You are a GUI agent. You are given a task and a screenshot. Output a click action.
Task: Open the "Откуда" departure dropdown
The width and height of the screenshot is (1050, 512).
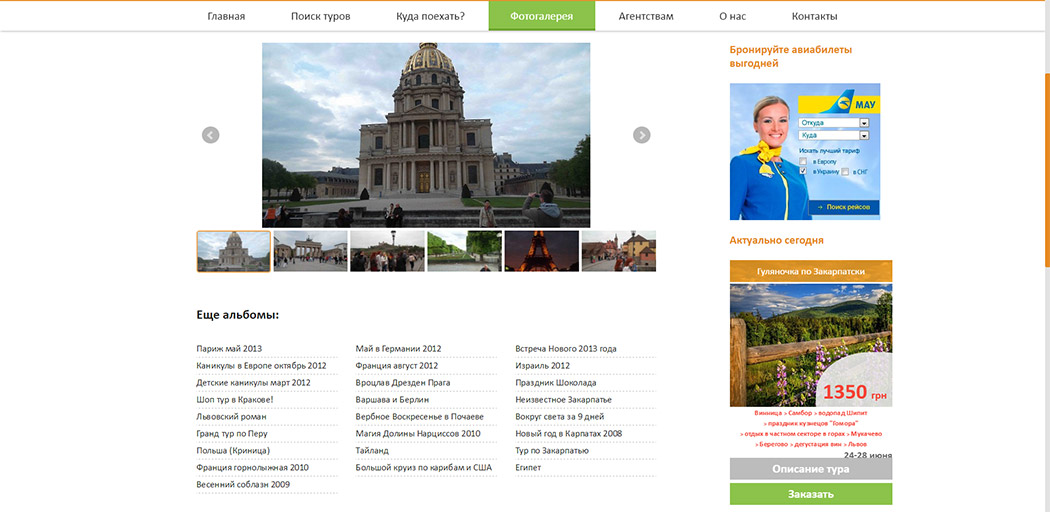[864, 123]
